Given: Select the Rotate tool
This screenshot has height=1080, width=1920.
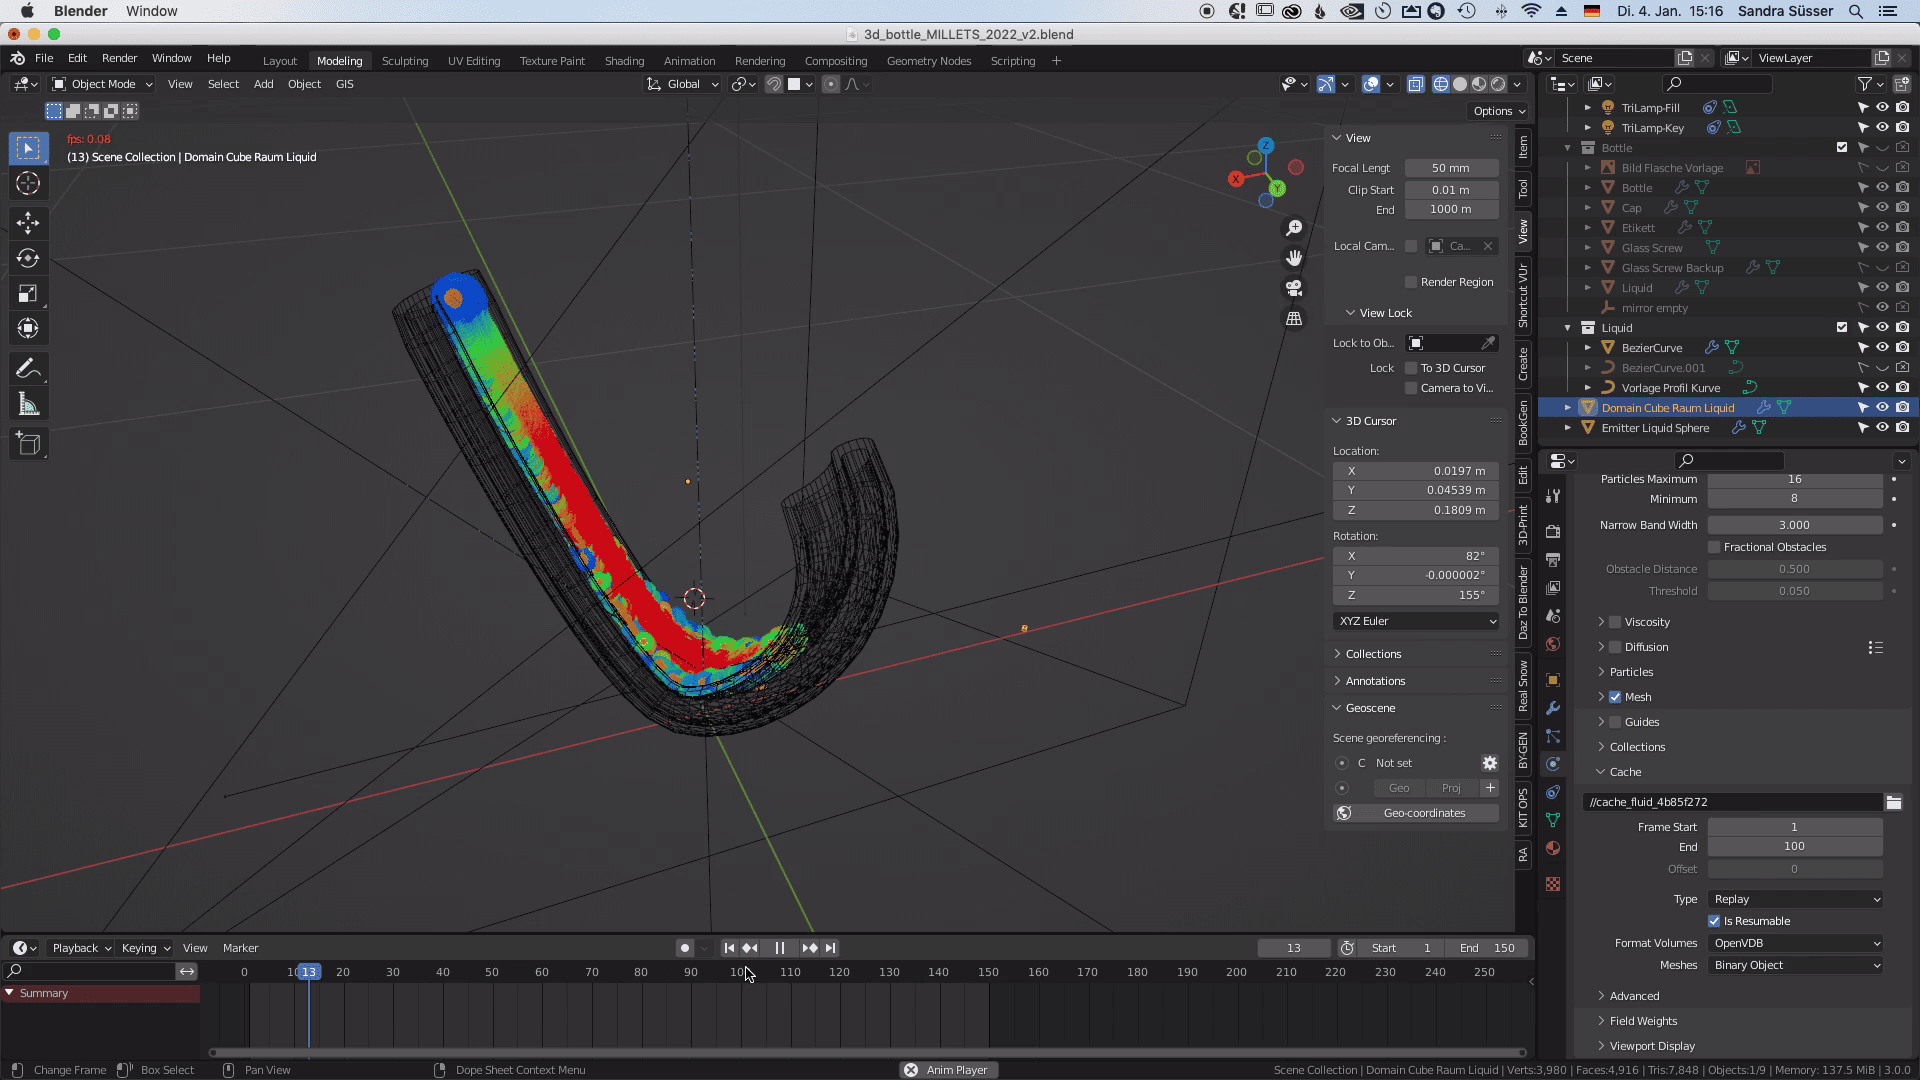Looking at the screenshot, I should 28,258.
